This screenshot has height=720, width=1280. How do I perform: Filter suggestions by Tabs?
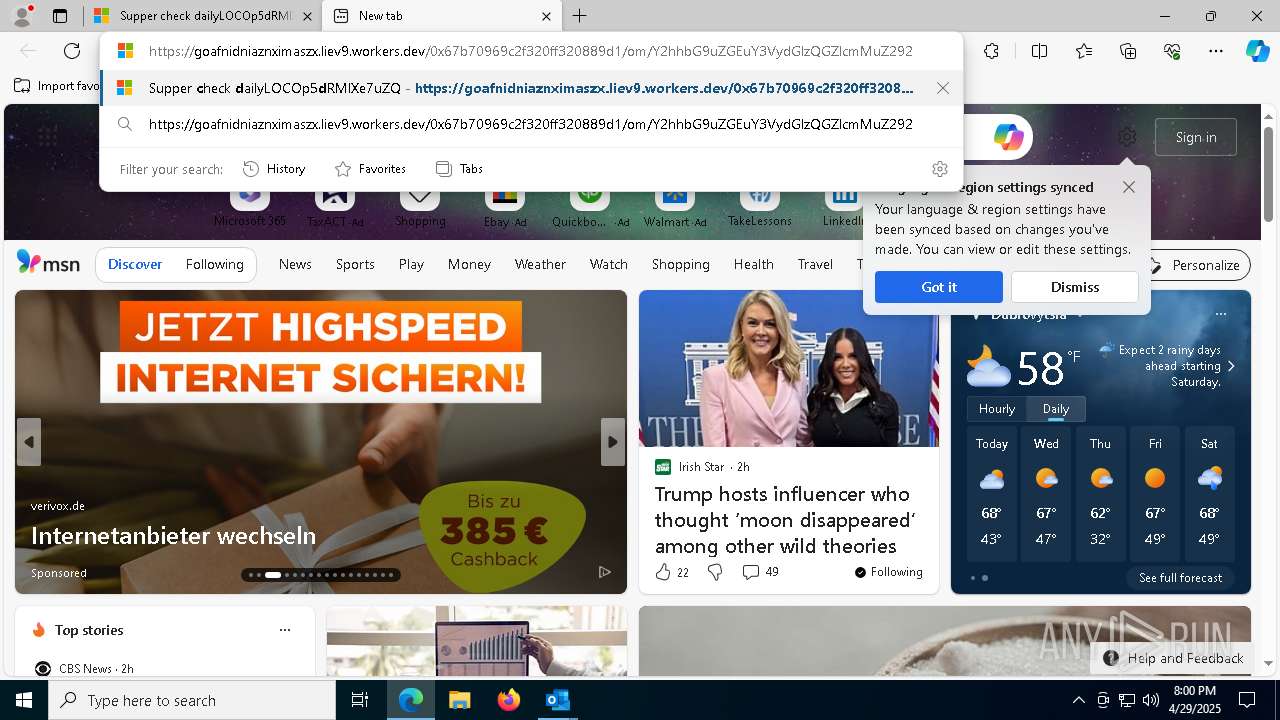459,169
